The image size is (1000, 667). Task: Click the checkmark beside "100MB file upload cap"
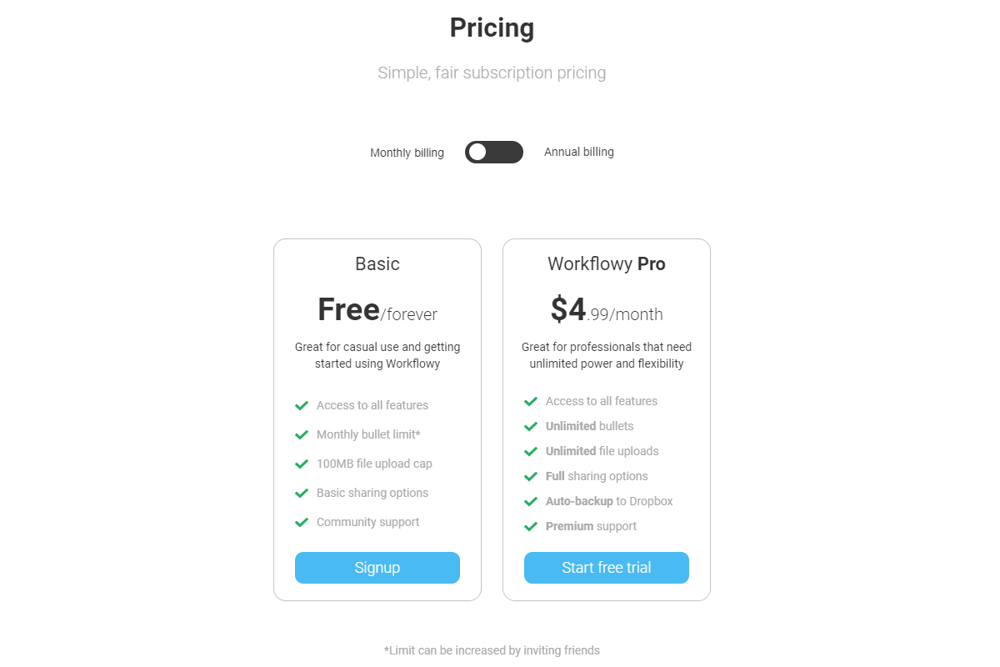pos(301,463)
